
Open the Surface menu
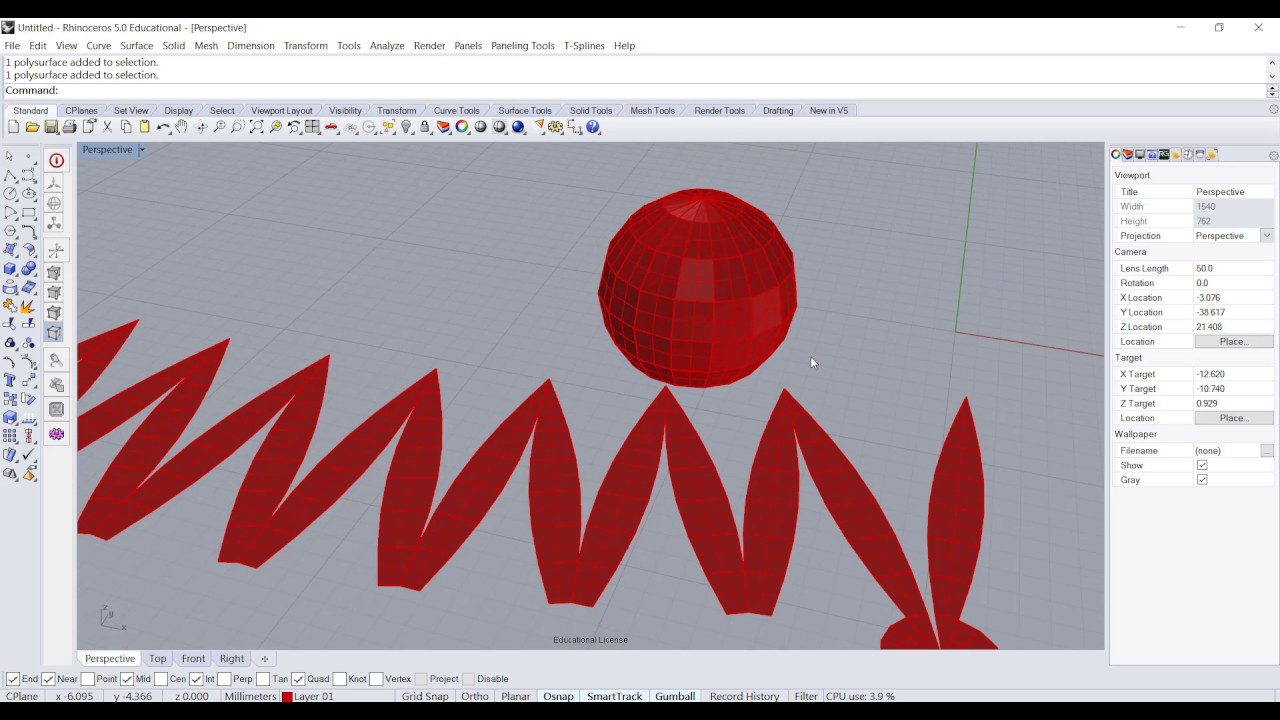click(x=137, y=46)
